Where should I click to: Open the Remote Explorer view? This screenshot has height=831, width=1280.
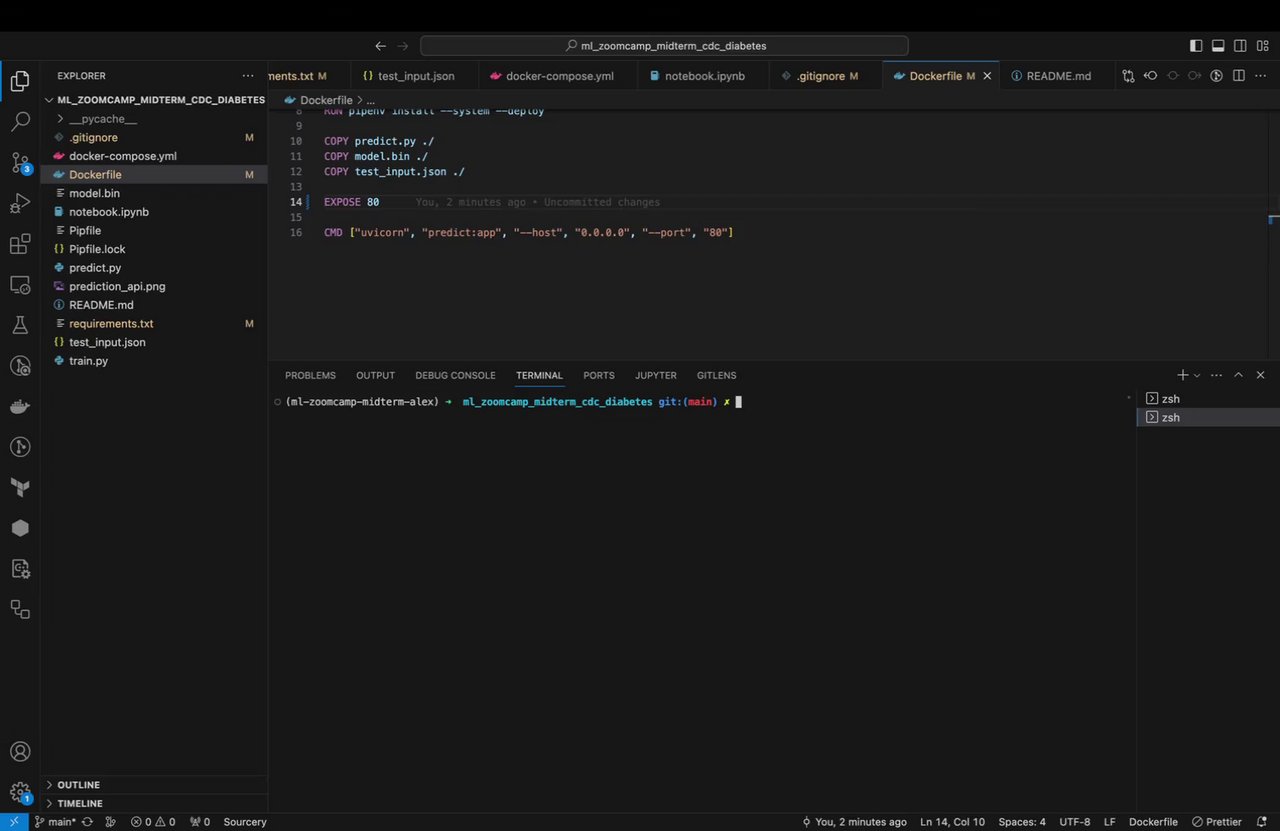click(x=20, y=285)
